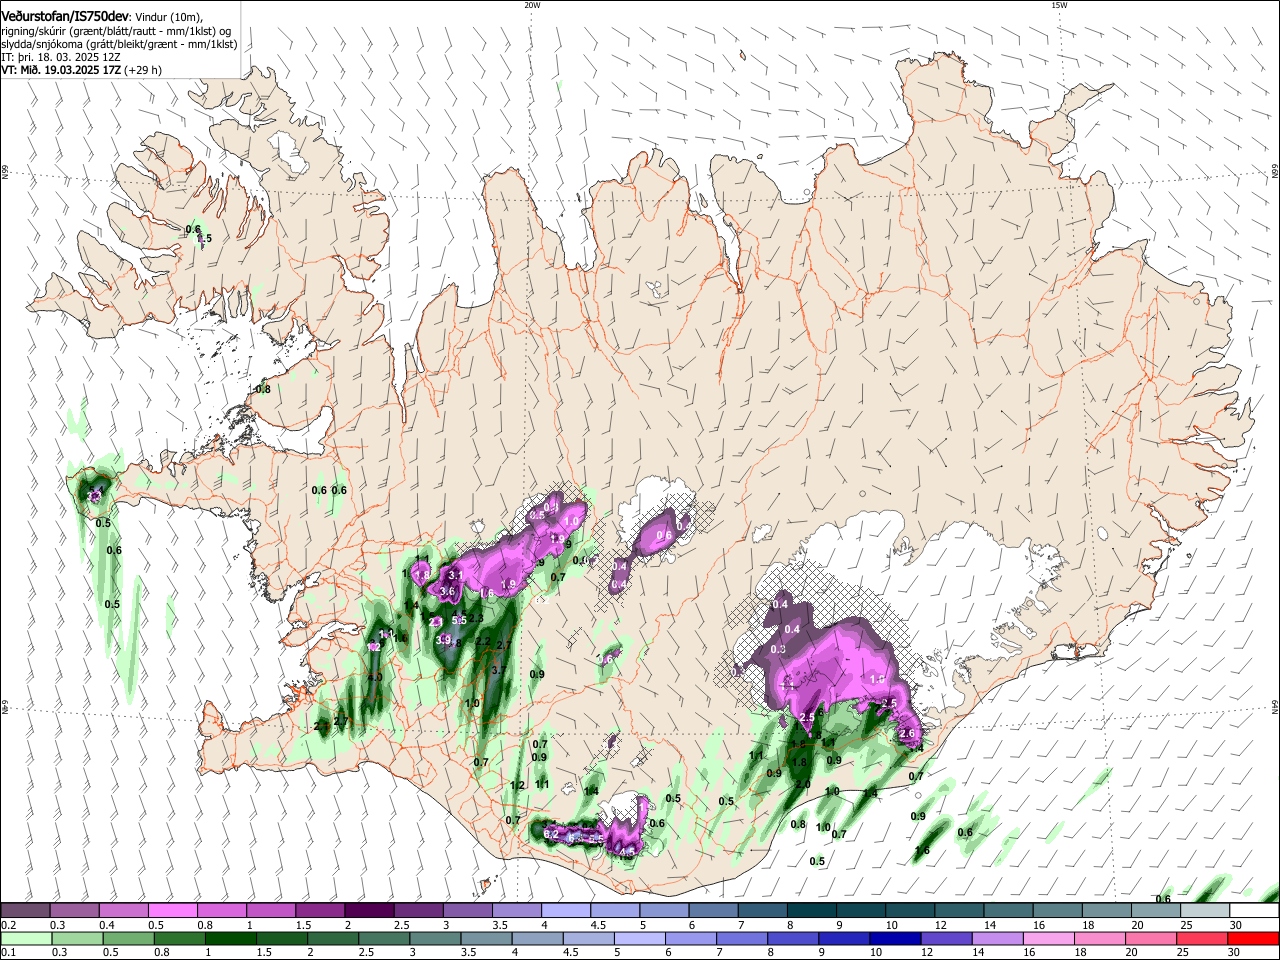Click the medium green 0.5–0.8 rain legend swatch

(x=127, y=939)
